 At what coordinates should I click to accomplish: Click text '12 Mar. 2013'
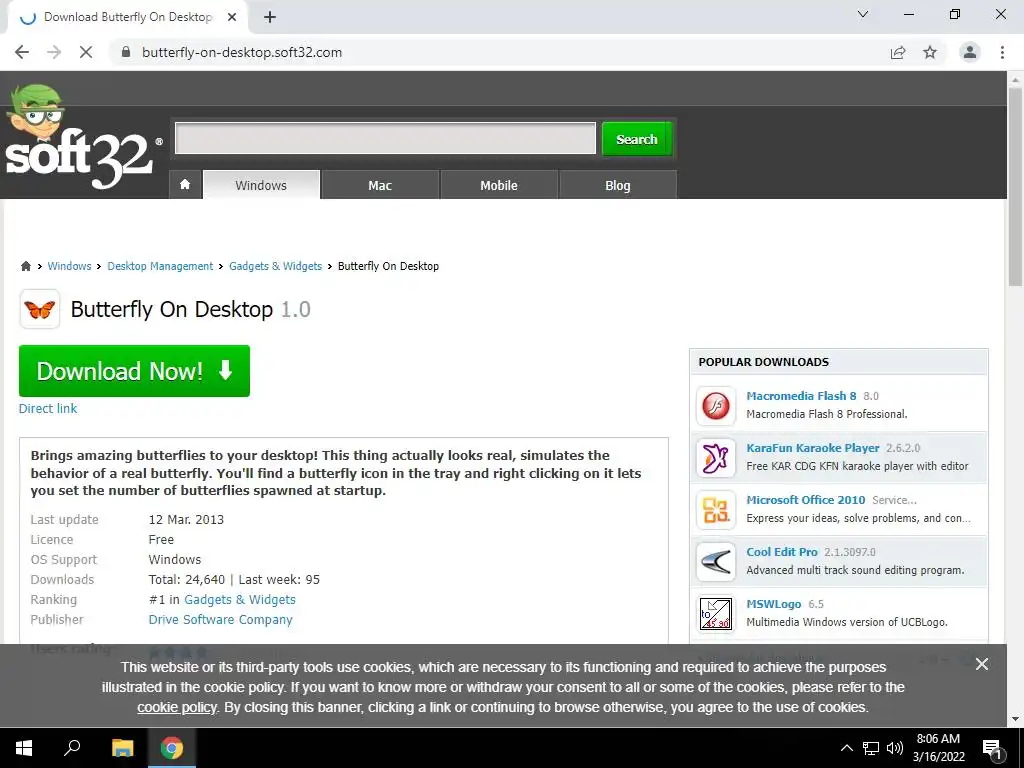(186, 520)
